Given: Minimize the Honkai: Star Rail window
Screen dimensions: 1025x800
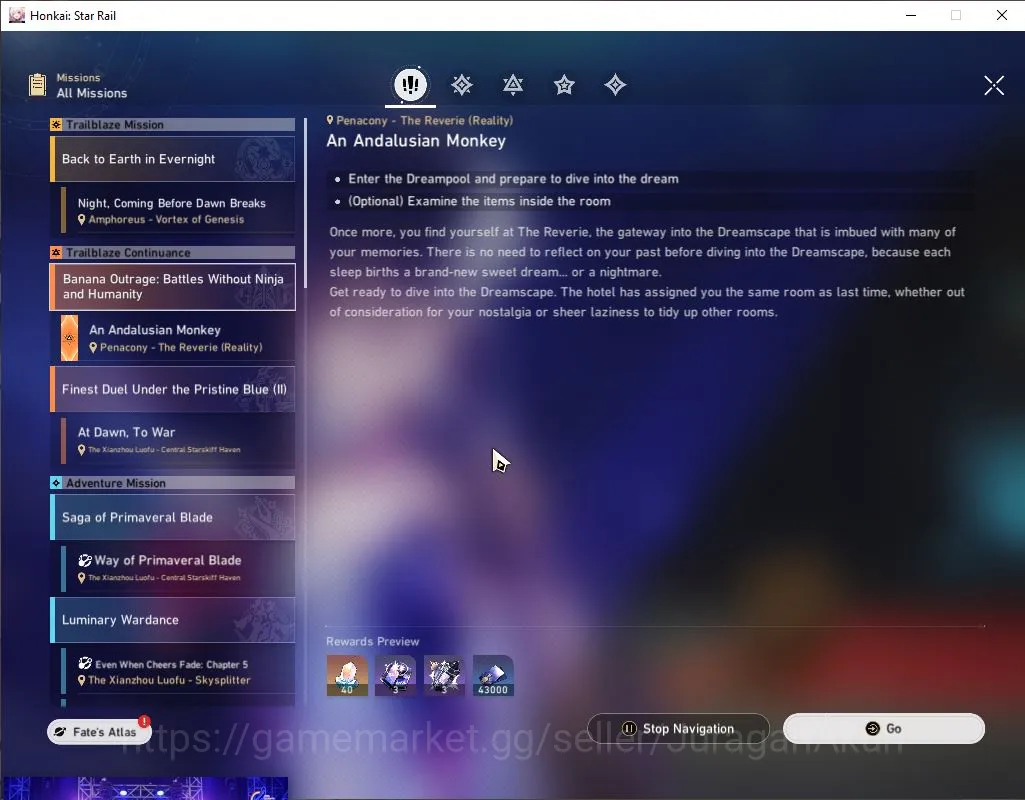Looking at the screenshot, I should [911, 15].
